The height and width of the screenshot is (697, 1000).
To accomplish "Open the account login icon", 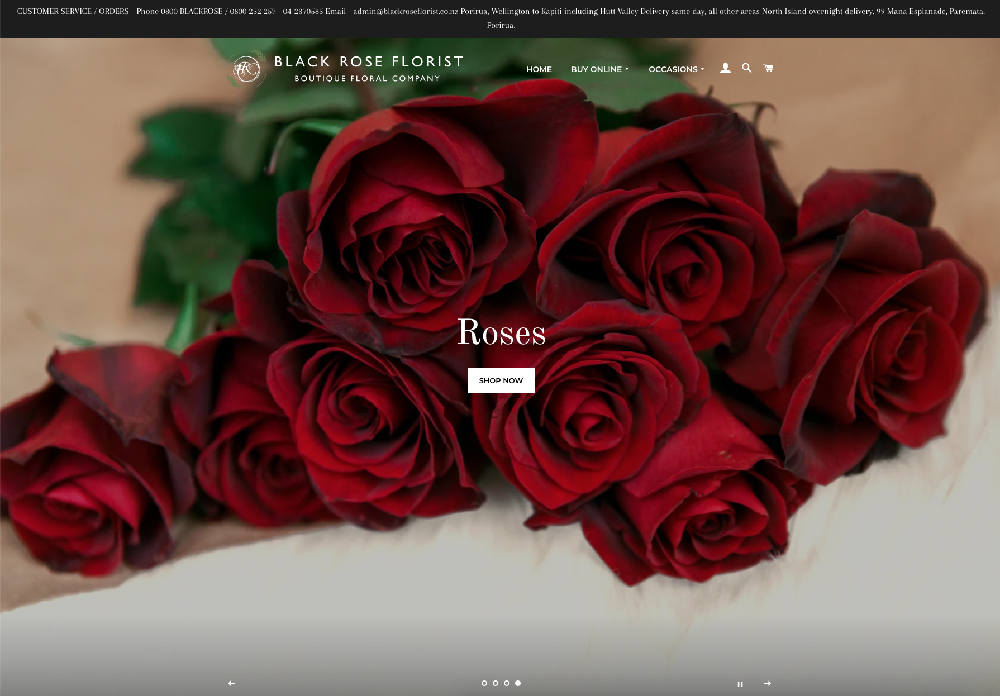I will coord(726,69).
